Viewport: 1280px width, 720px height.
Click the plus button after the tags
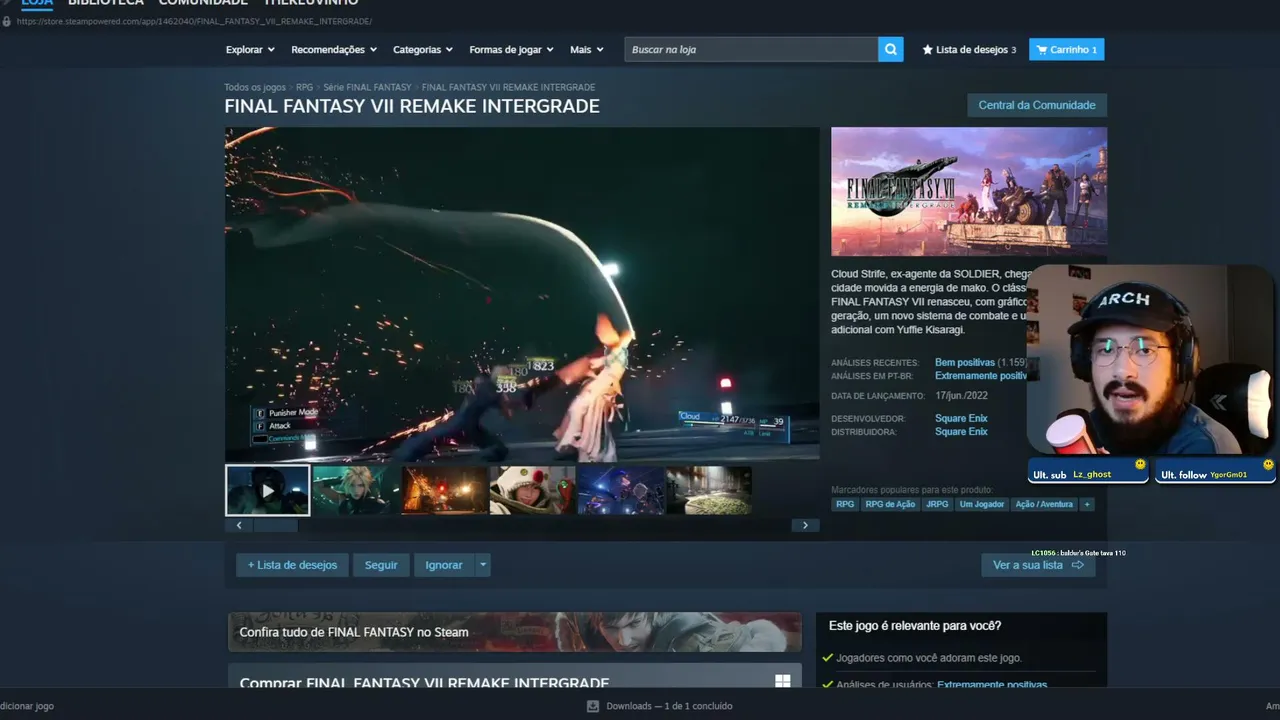click(1087, 504)
